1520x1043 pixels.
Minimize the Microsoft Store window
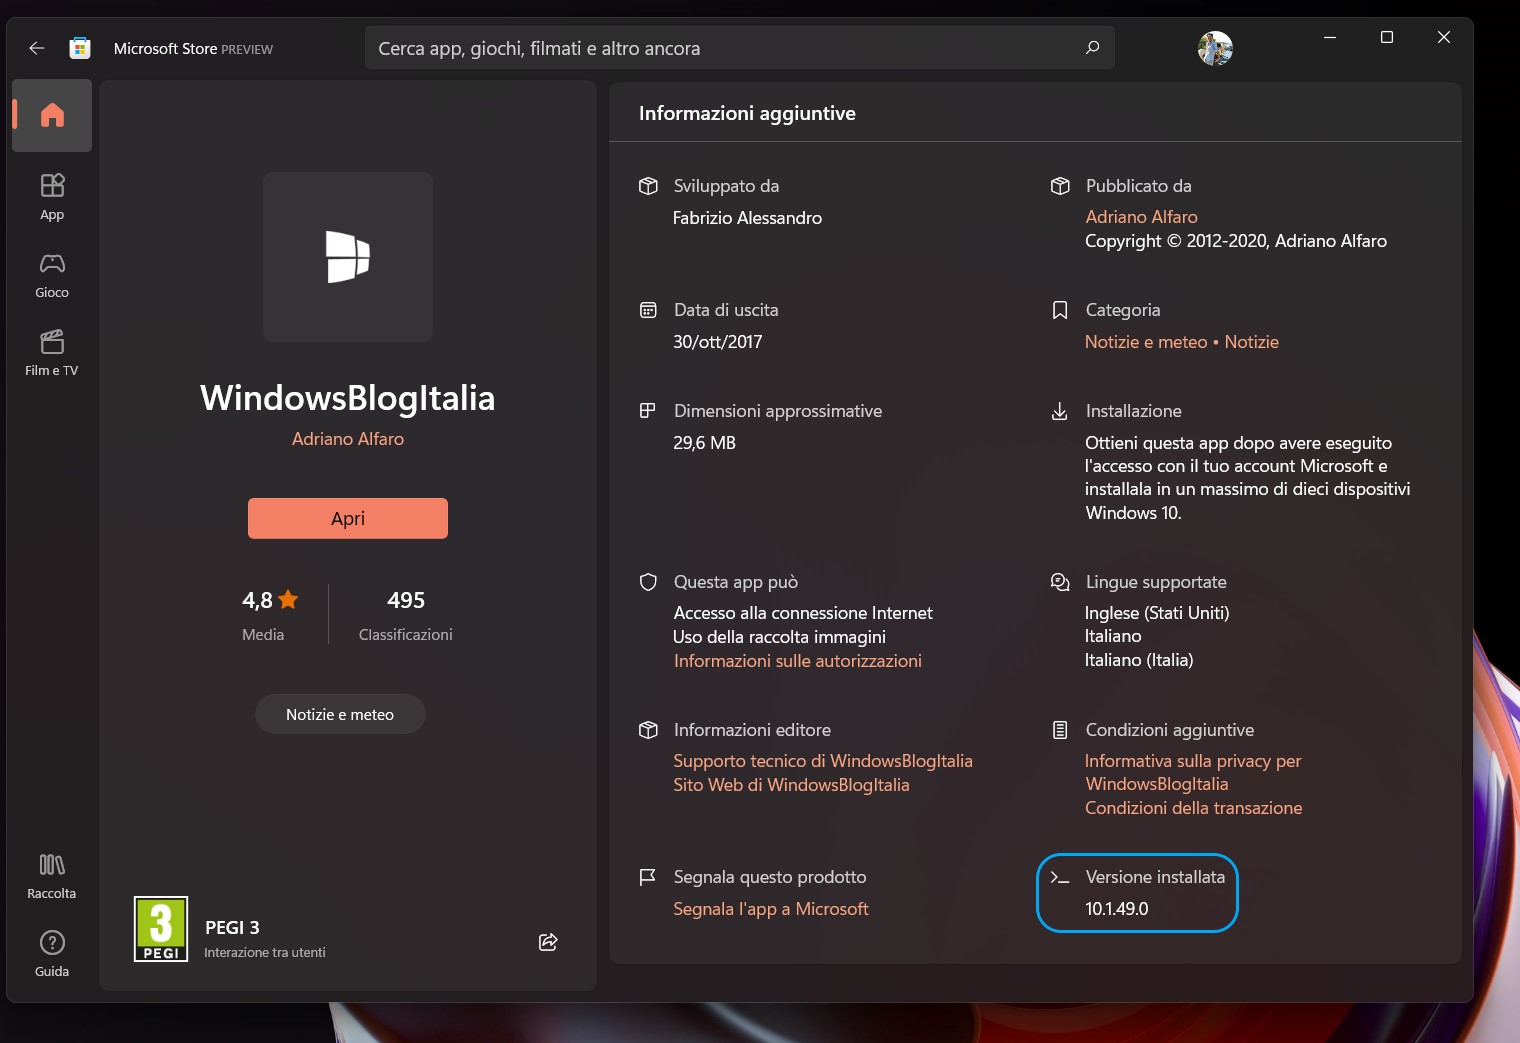(x=1330, y=37)
